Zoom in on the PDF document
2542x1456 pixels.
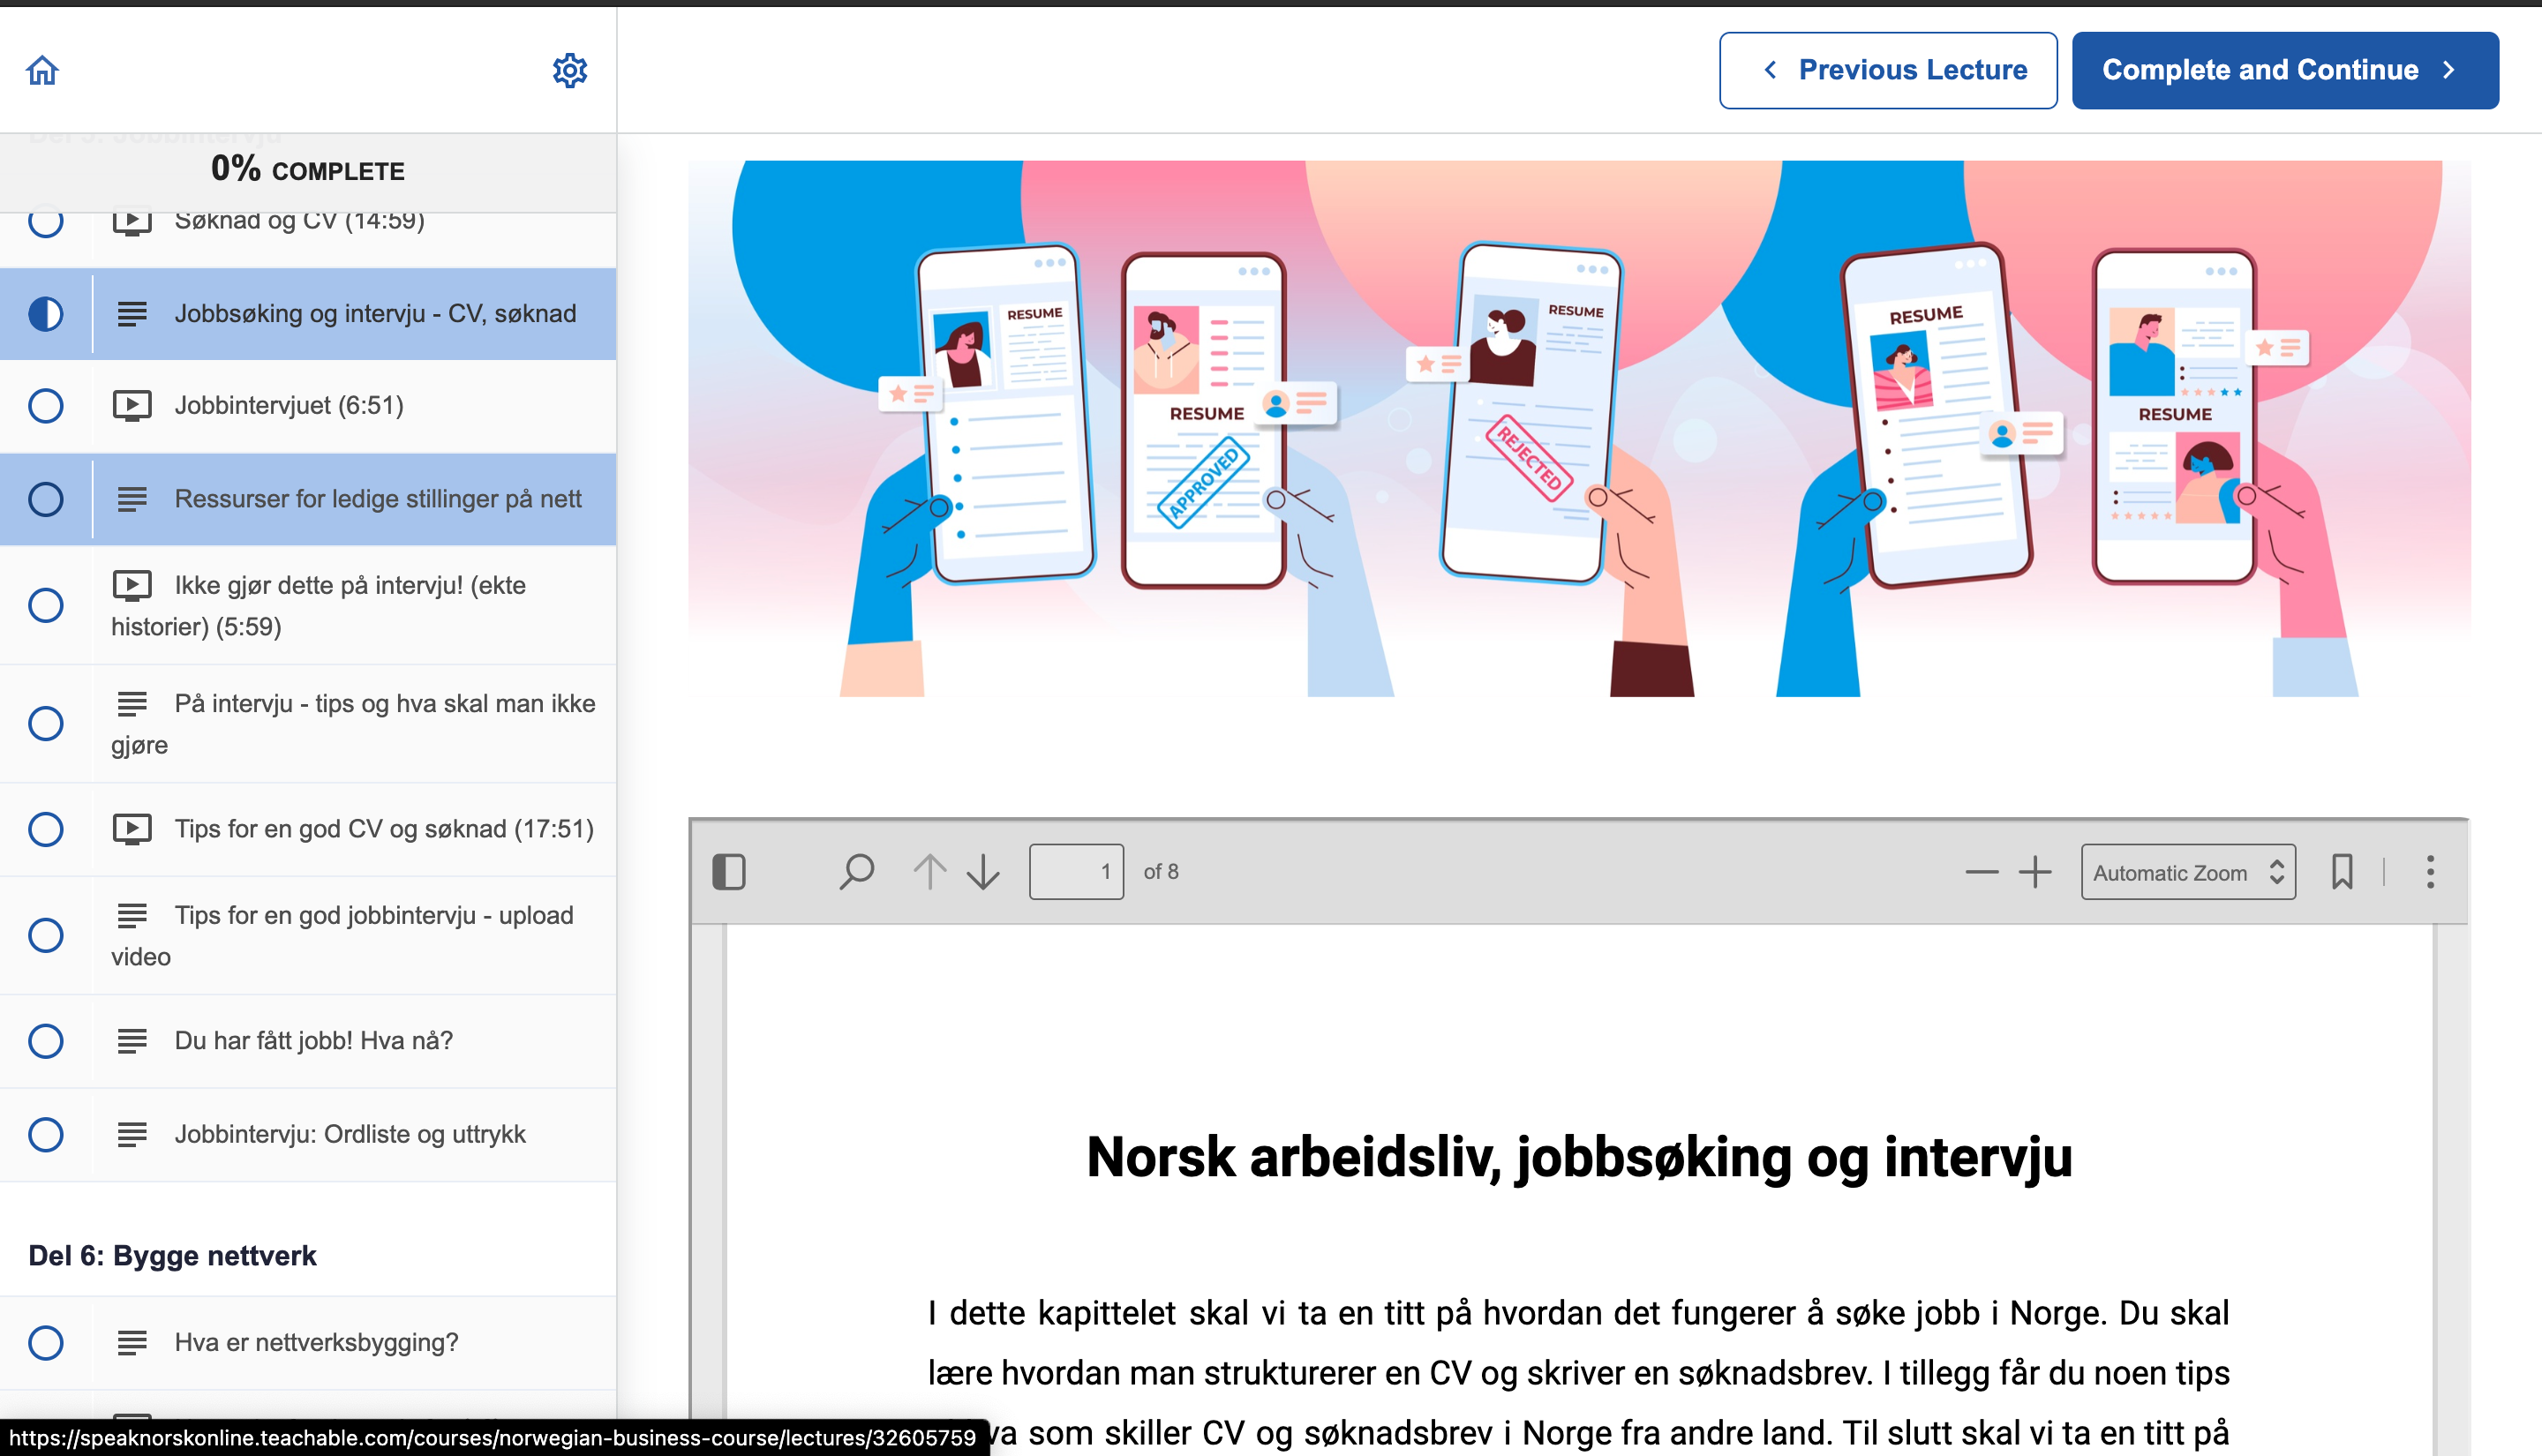[2035, 872]
